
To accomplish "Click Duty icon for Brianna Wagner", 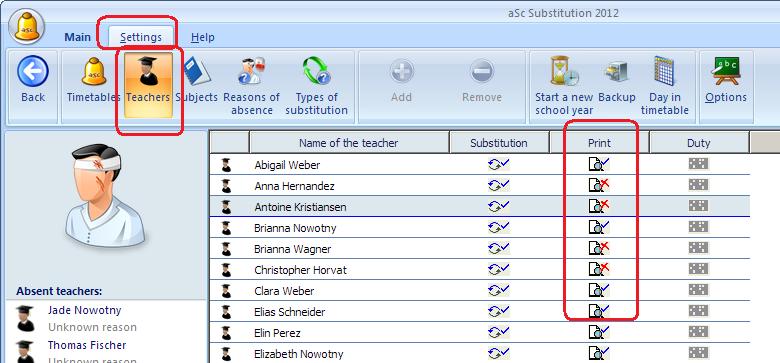I will (698, 248).
